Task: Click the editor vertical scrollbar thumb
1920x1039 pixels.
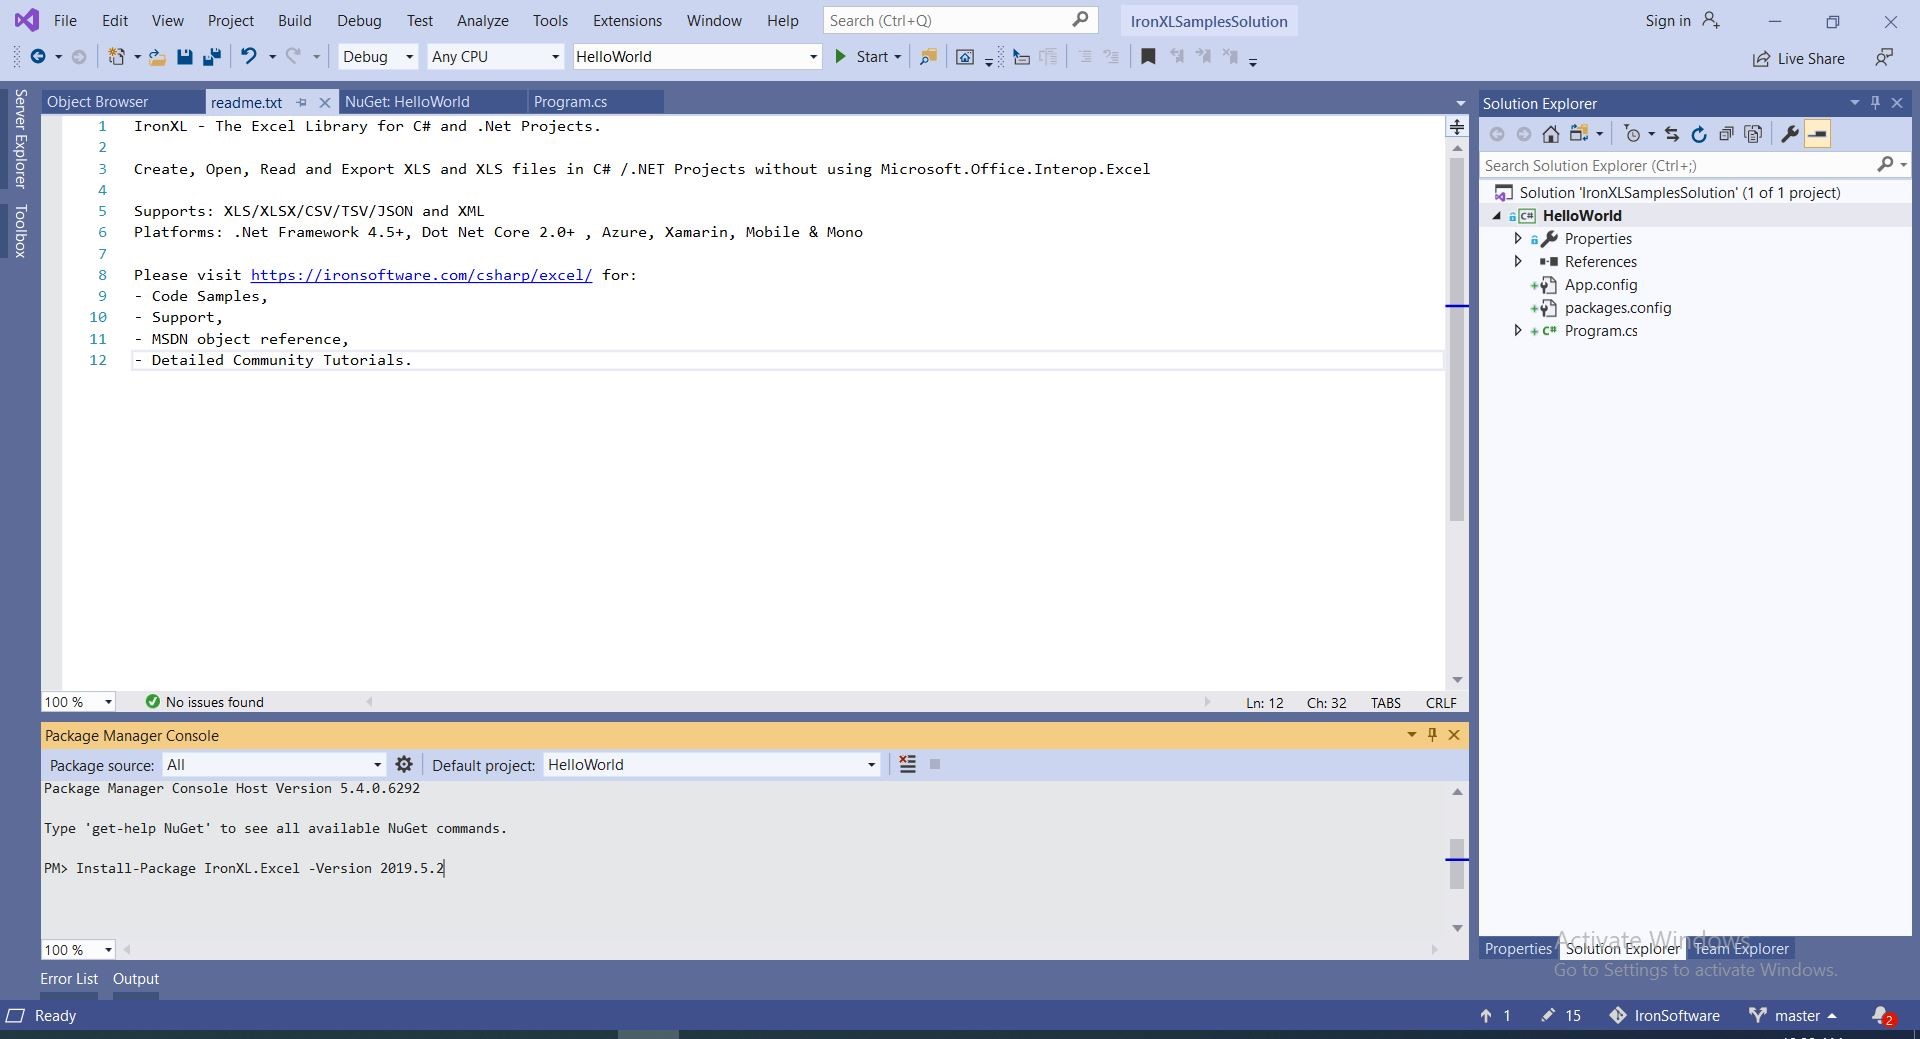Action: coord(1456,340)
